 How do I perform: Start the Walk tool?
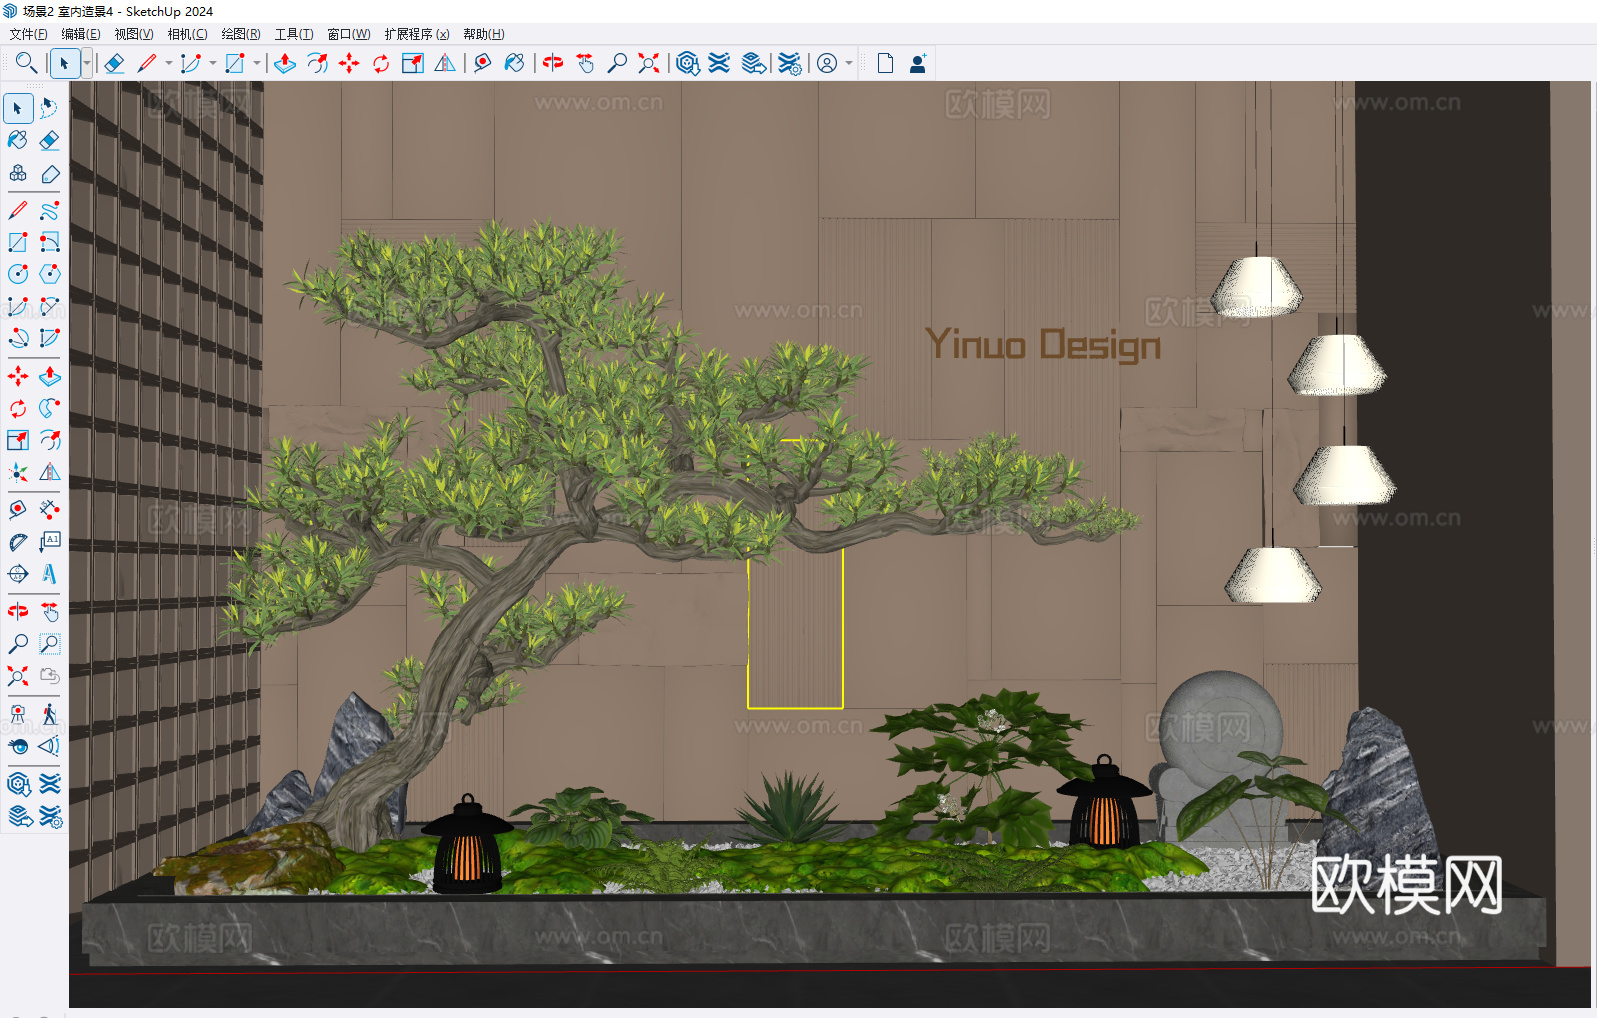pyautogui.click(x=49, y=714)
